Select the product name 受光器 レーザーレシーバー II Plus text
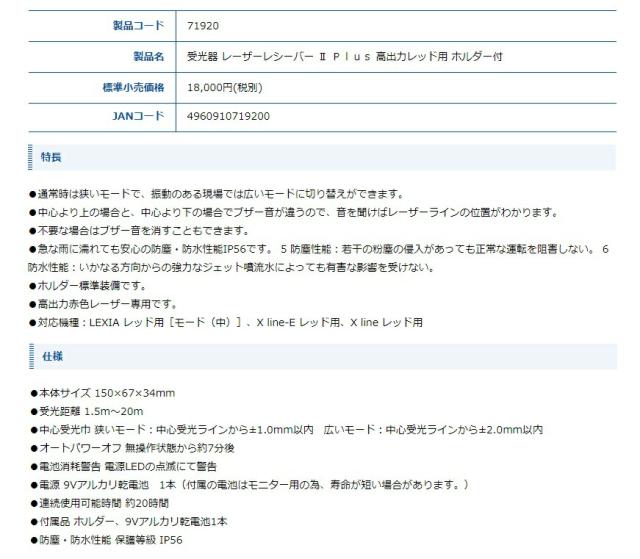640x559 pixels. coord(344,56)
